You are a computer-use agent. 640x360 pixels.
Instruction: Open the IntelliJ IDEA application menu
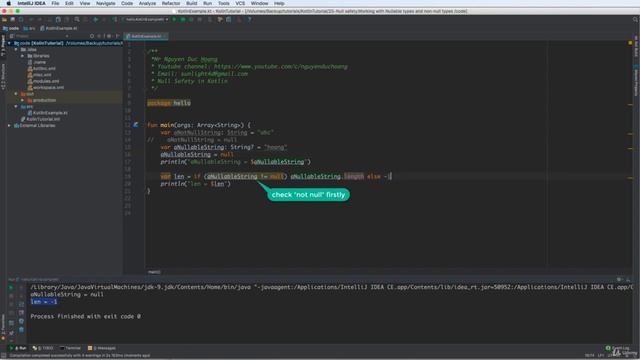[x=31, y=3]
